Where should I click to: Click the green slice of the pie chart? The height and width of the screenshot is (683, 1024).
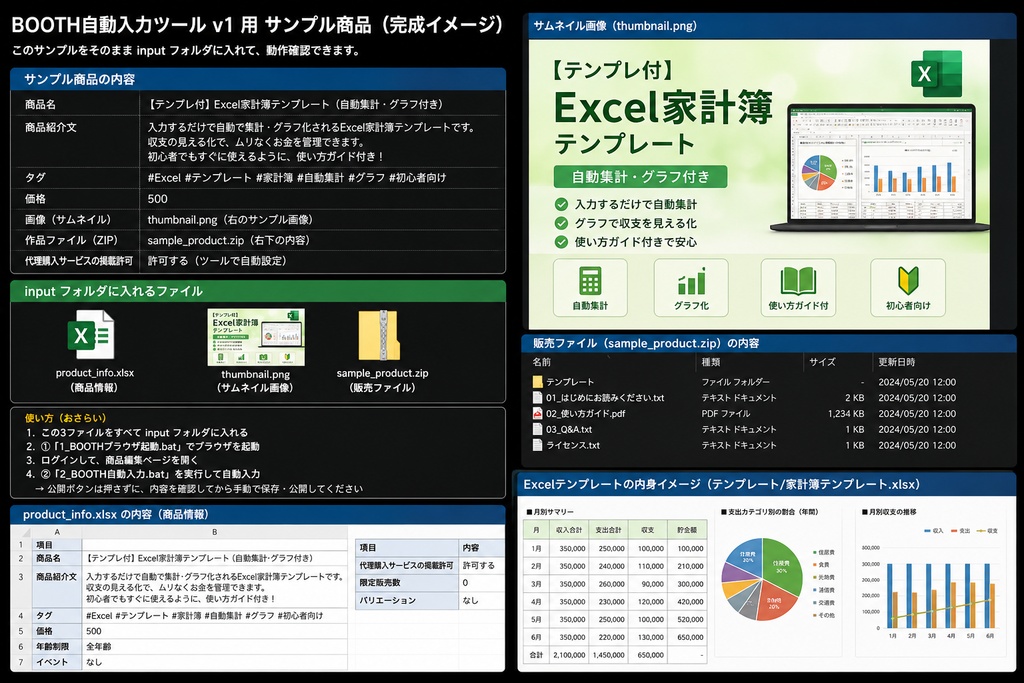[x=782, y=562]
